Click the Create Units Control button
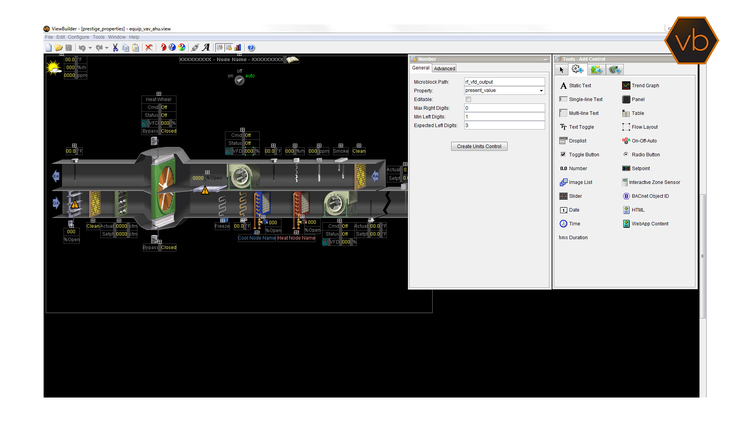The height and width of the screenshot is (422, 750). coord(480,146)
